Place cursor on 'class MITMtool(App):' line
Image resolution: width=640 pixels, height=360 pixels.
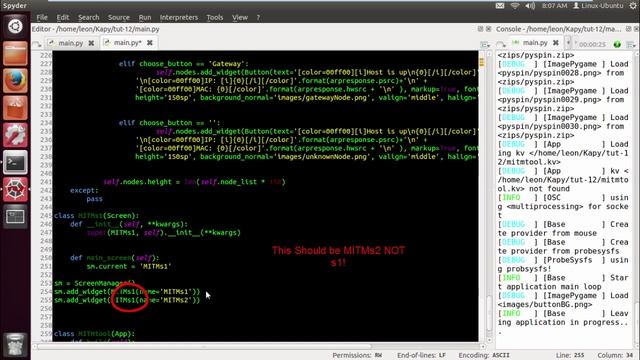[x=94, y=333]
